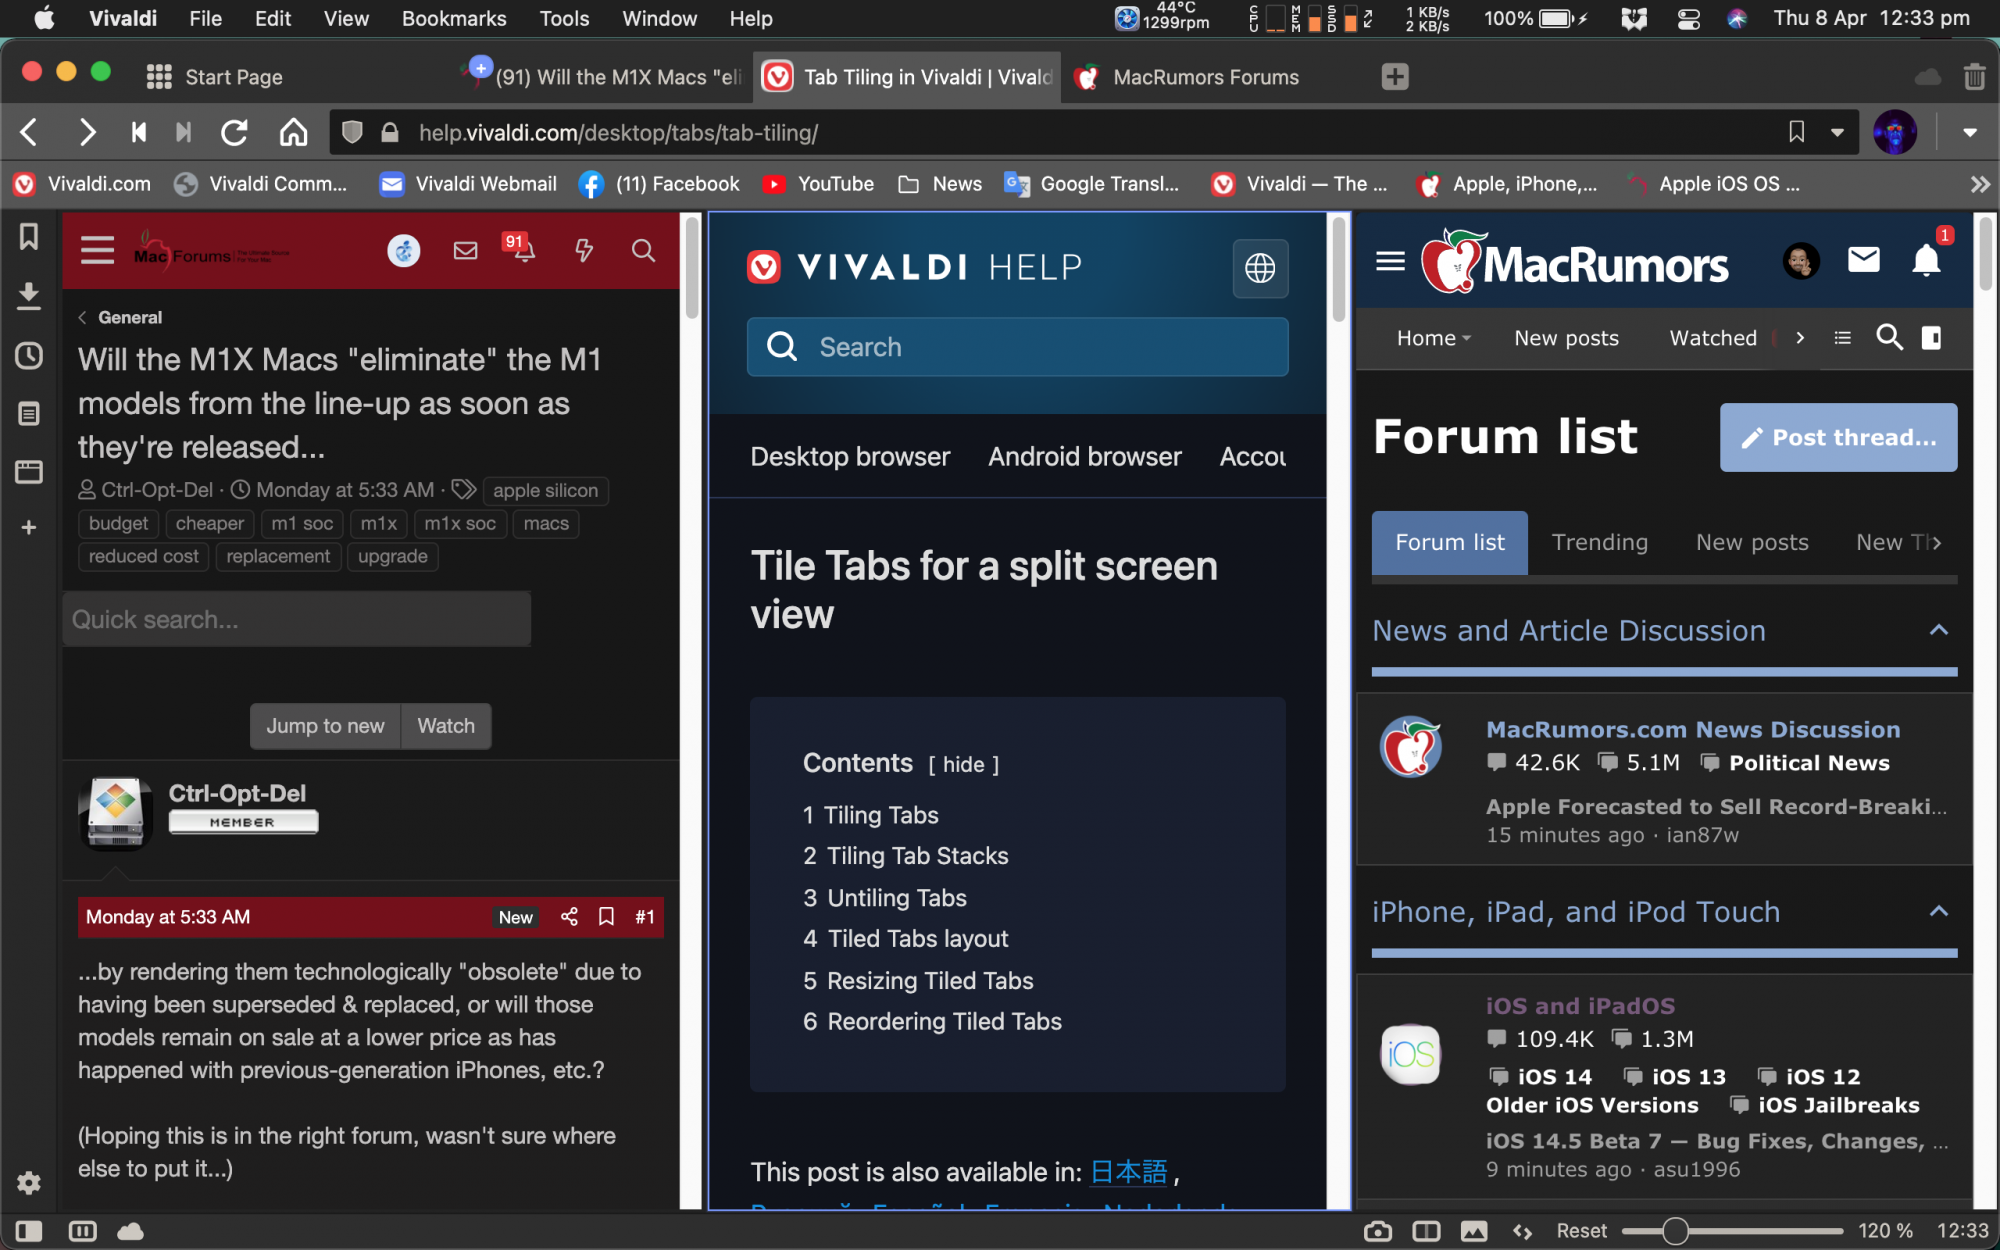Open MacRumors messages via the envelope icon

[1862, 260]
